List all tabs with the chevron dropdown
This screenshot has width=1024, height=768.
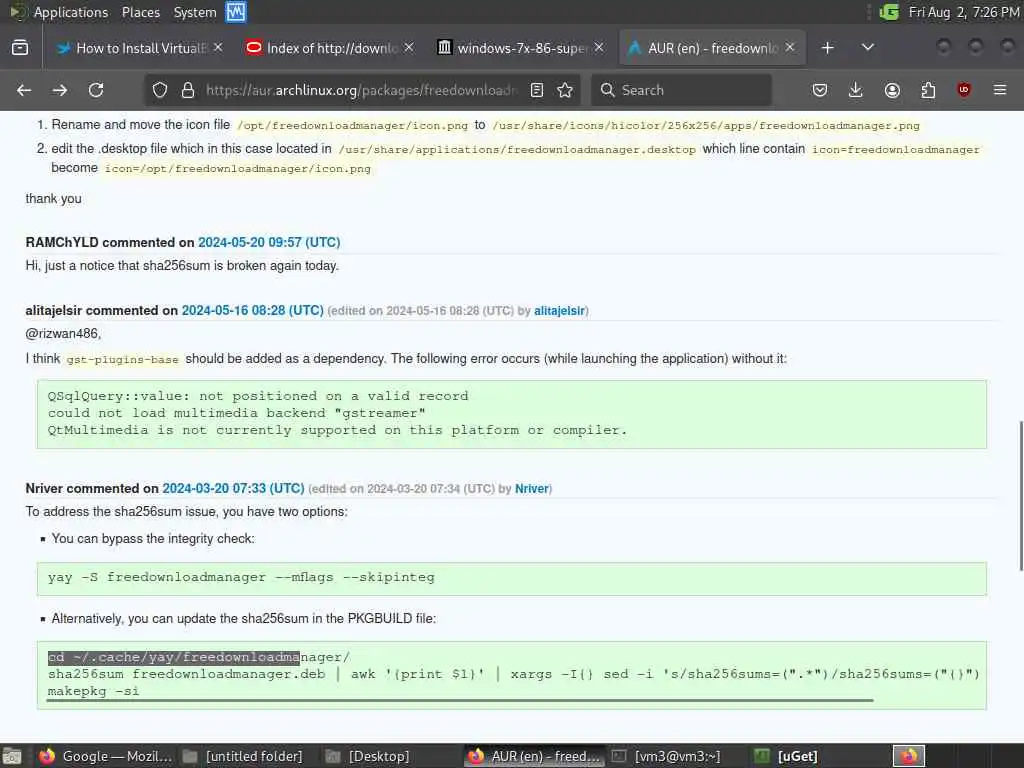pos(868,48)
